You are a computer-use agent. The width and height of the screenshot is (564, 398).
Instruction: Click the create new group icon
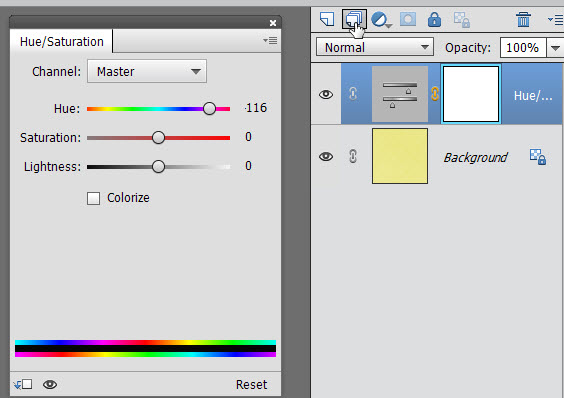tap(354, 19)
